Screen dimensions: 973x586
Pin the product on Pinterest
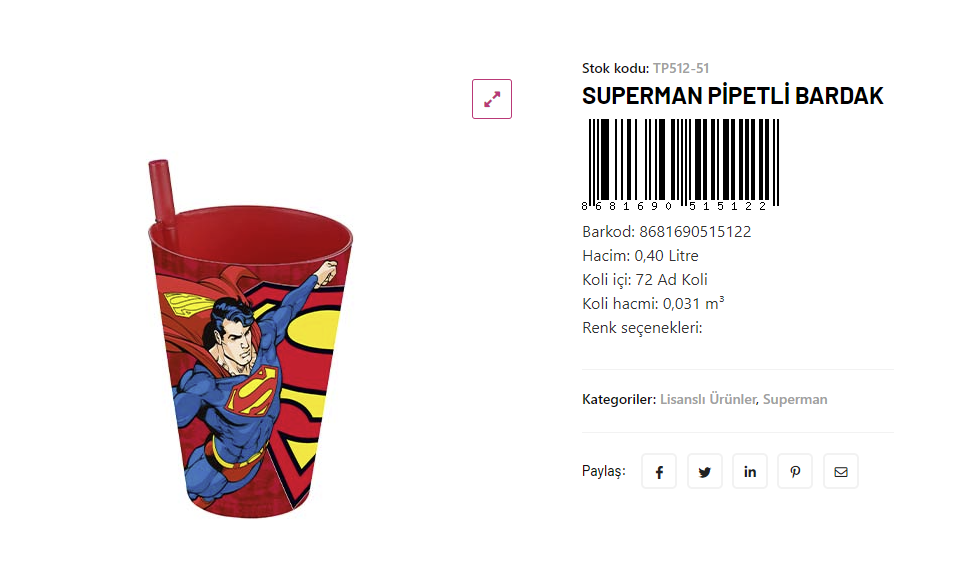[x=795, y=472]
